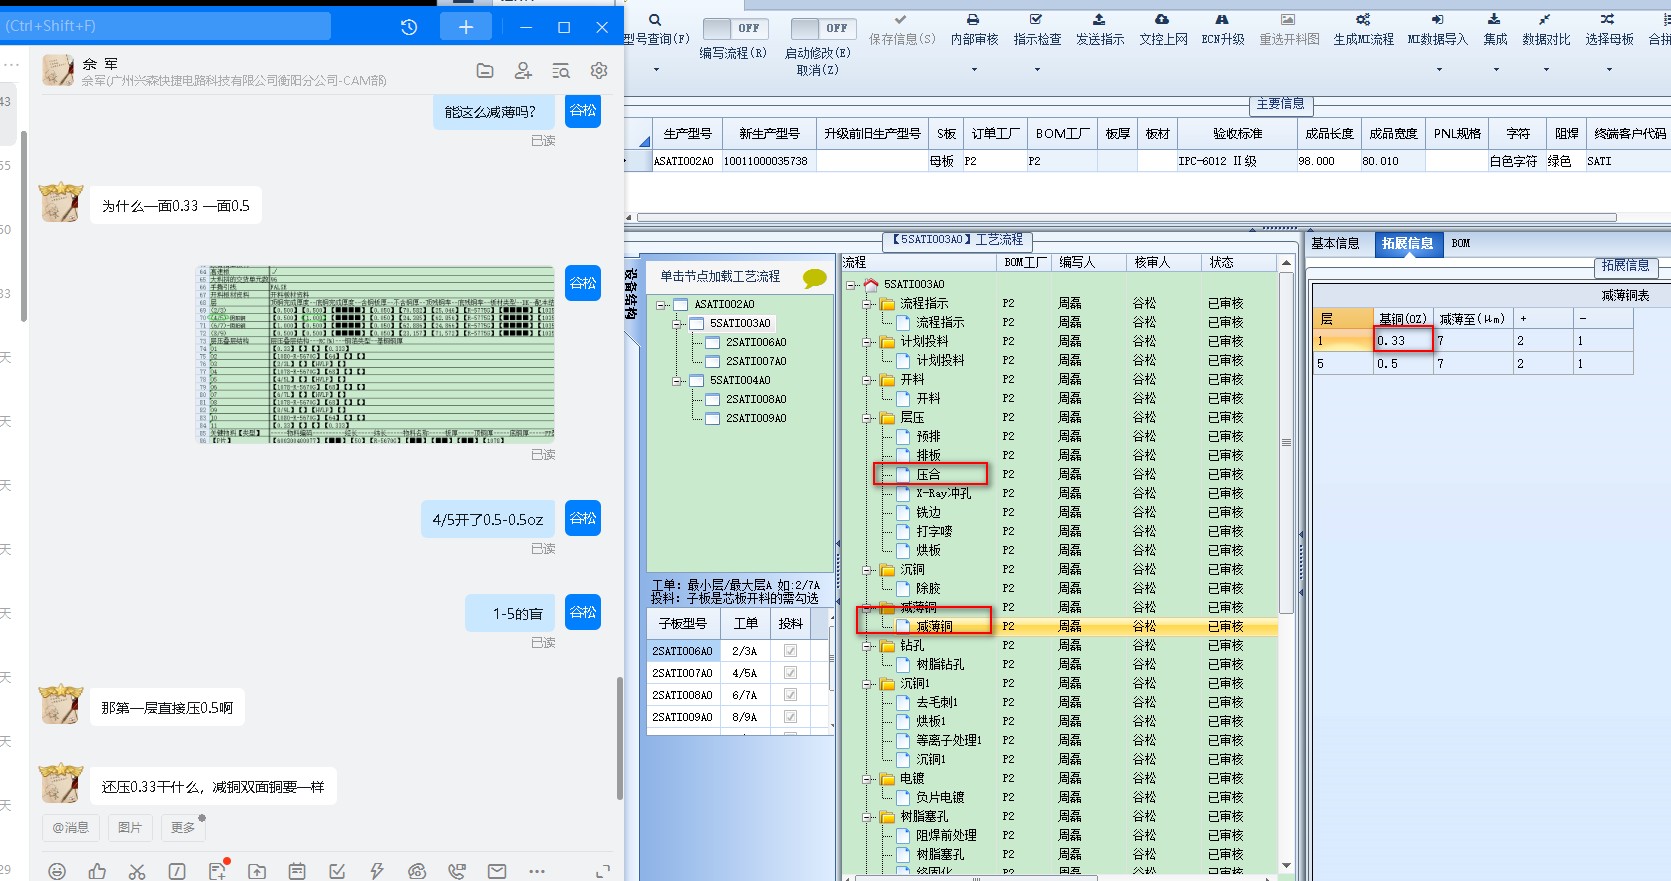Open dropdown arrow under MI数据导入

[x=1439, y=70]
